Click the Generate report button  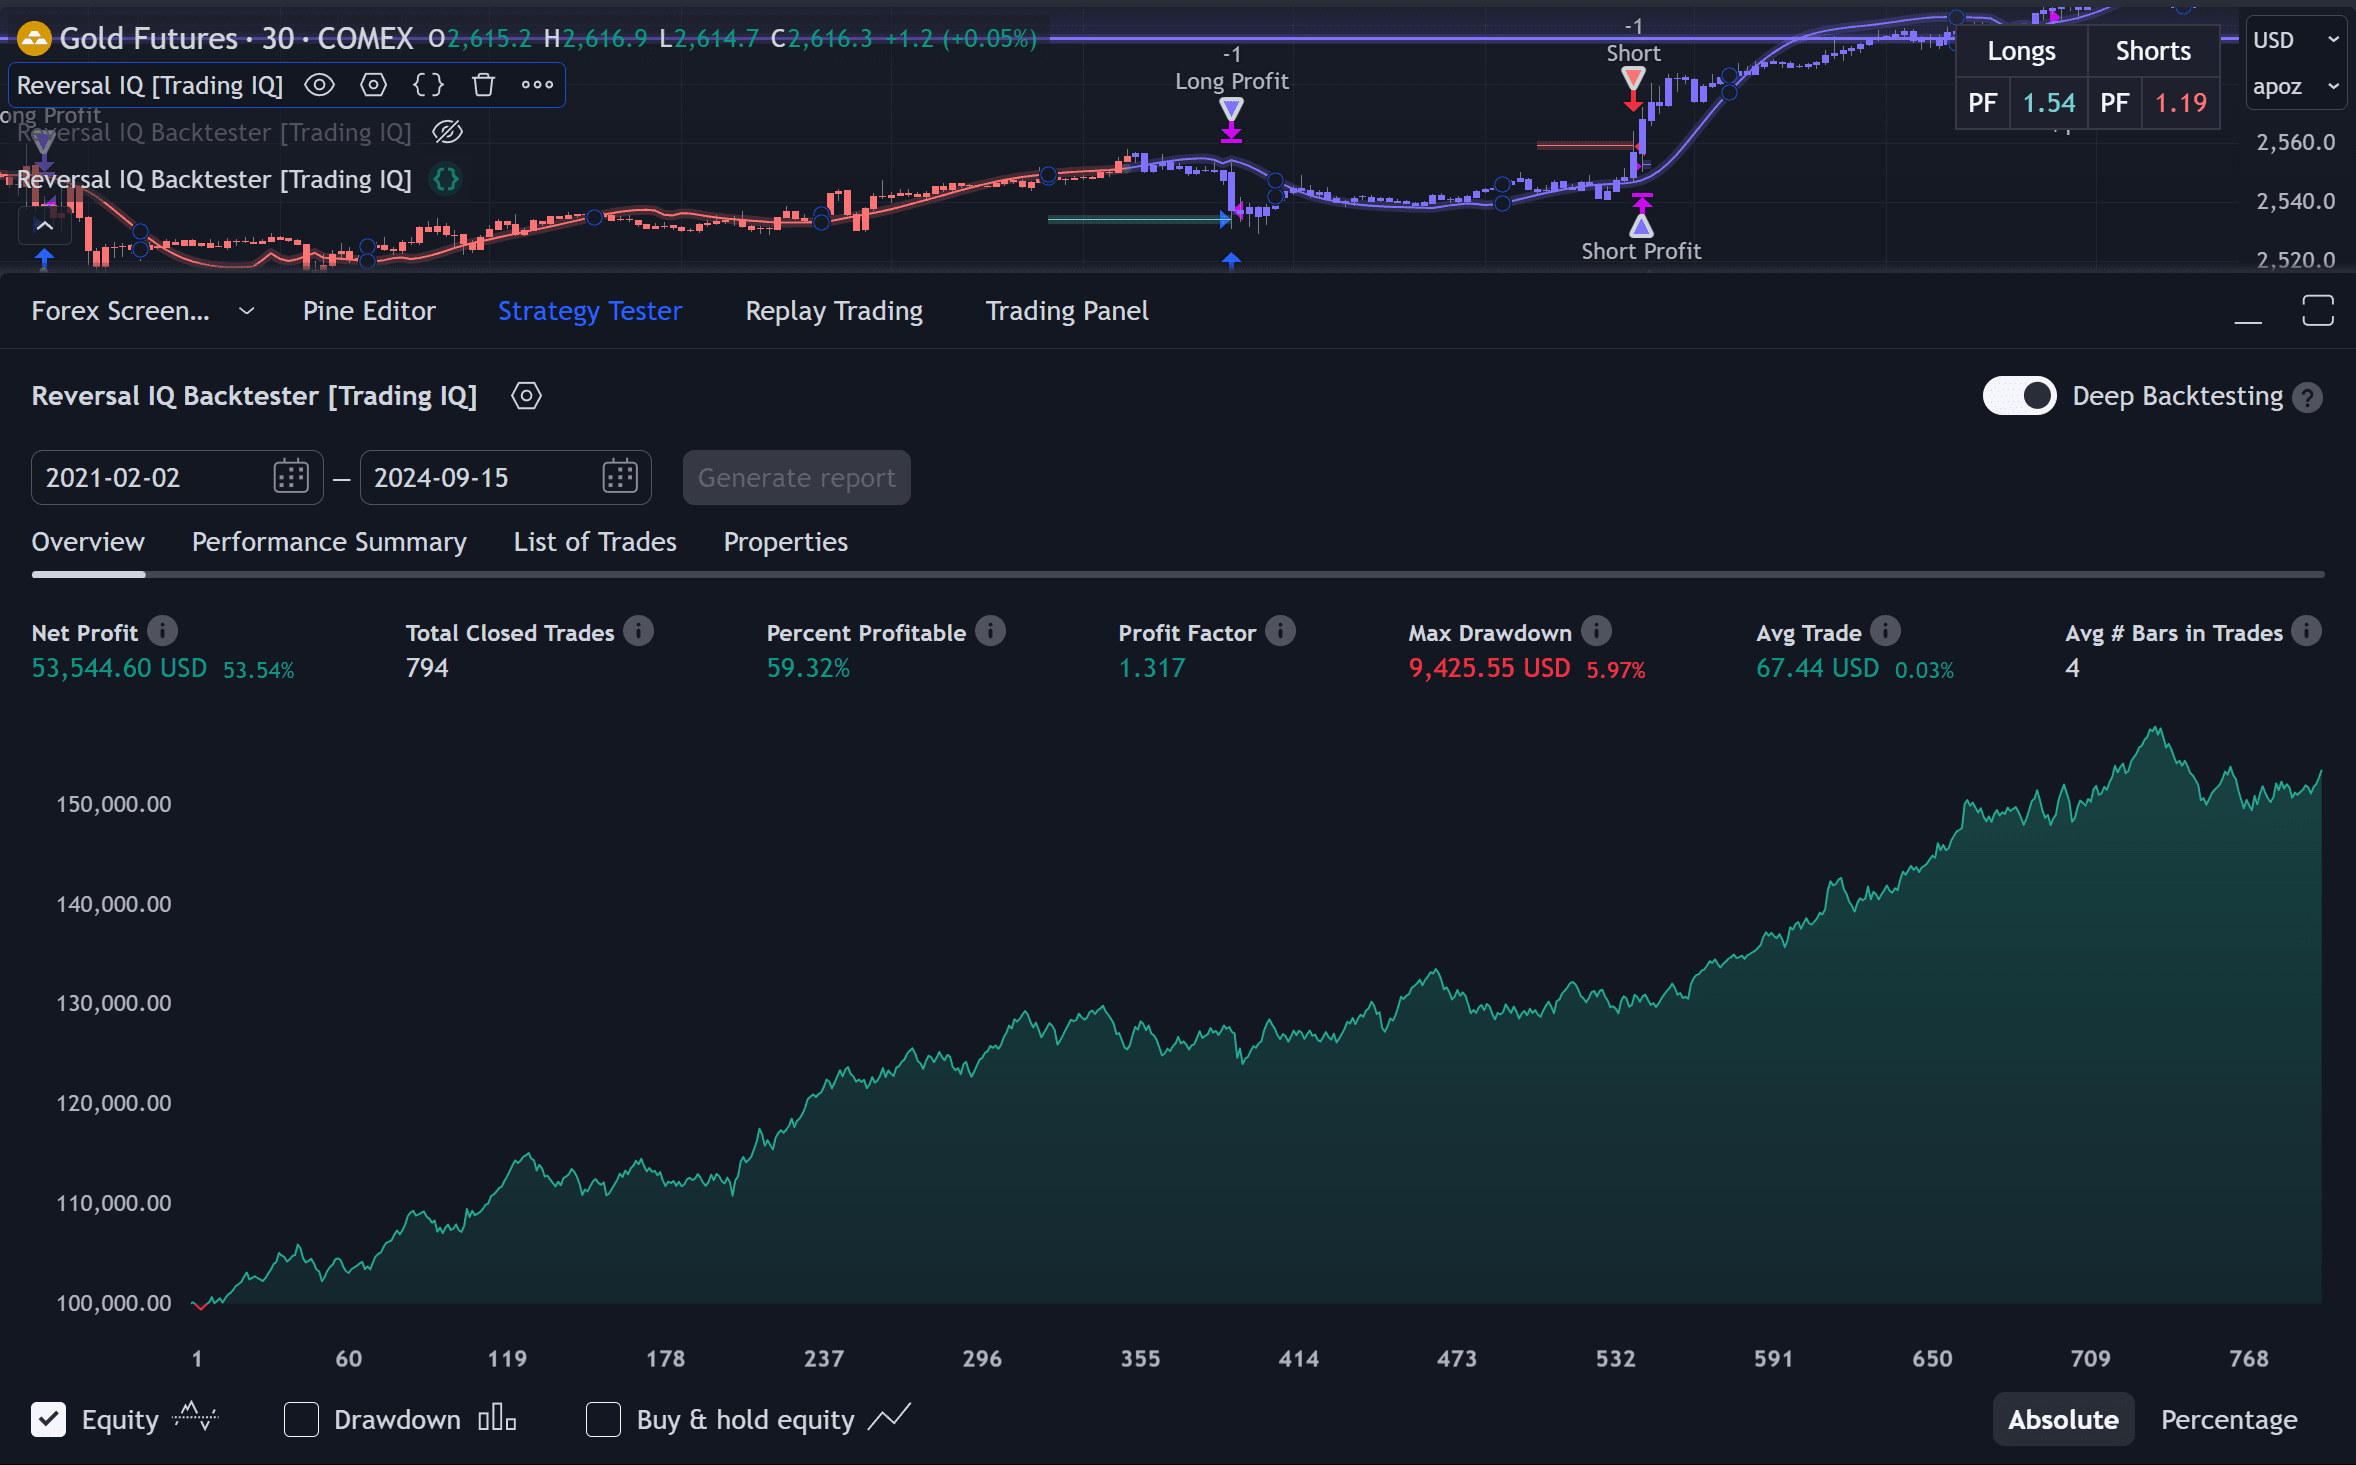point(796,477)
